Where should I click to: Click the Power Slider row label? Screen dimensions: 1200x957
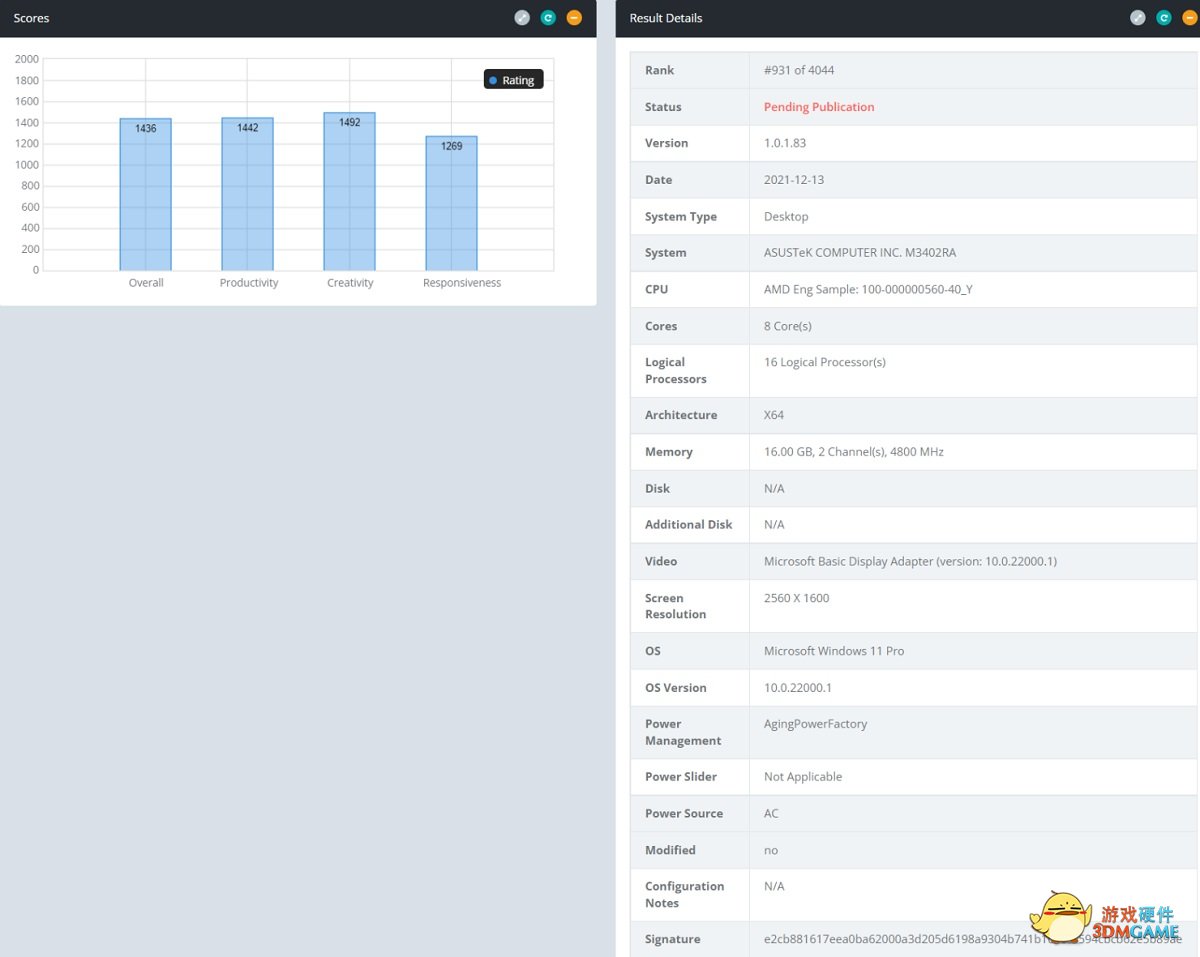(681, 777)
